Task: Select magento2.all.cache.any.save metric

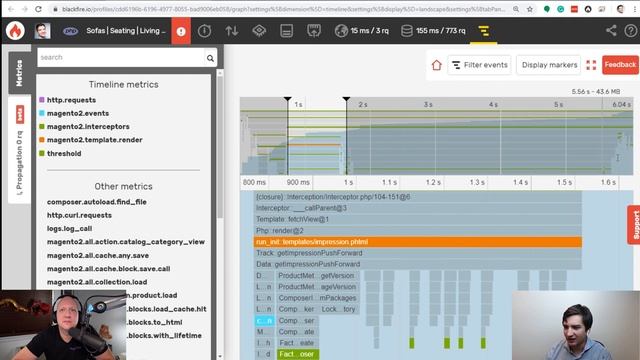Action: (98, 256)
